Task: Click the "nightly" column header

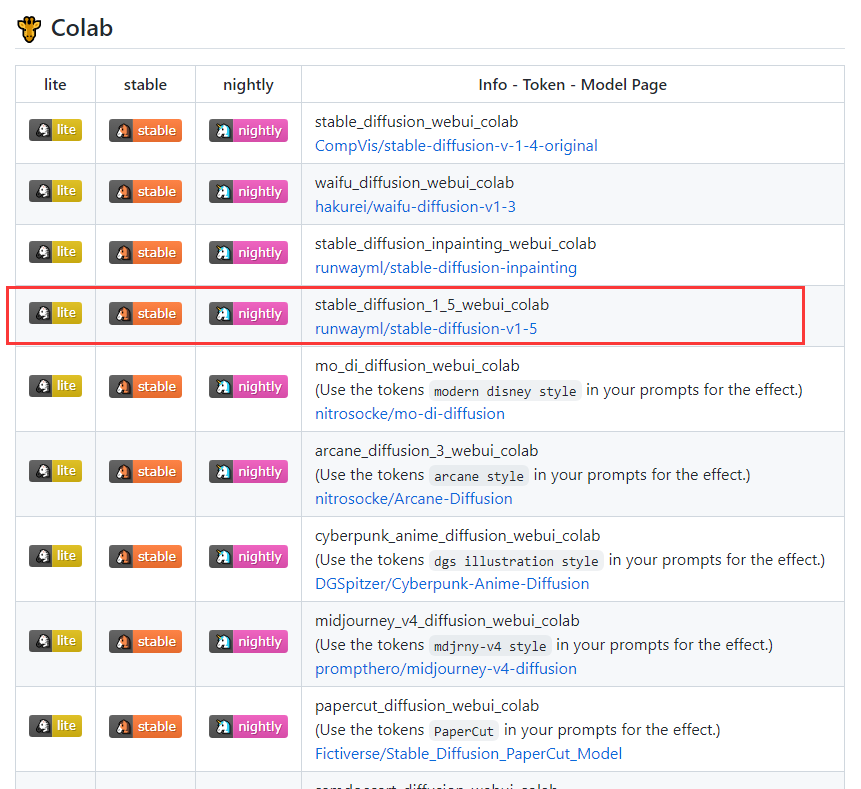Action: point(248,85)
